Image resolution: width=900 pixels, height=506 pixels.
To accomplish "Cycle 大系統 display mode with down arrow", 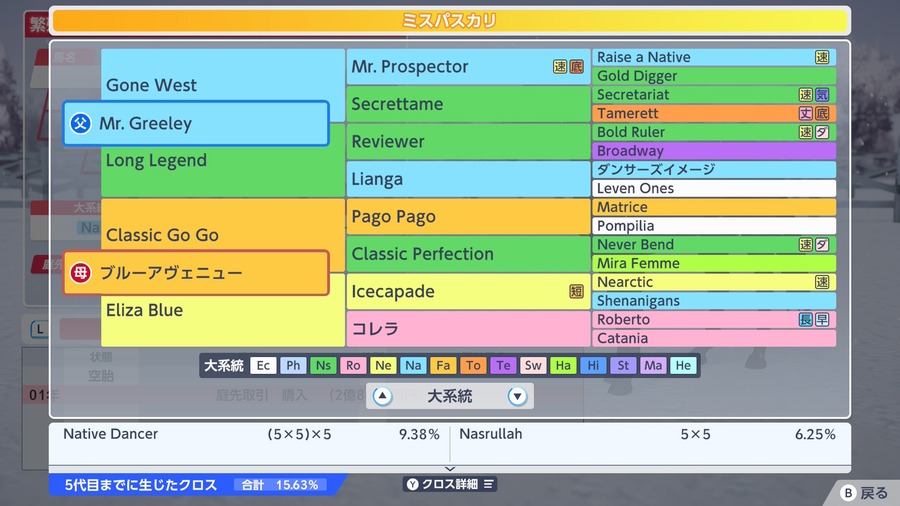I will coord(517,396).
